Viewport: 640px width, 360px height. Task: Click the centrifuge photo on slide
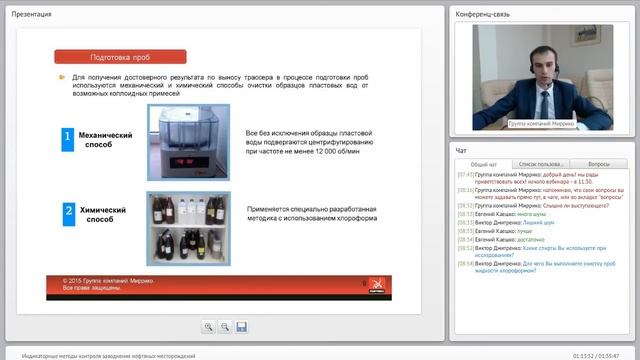point(189,142)
